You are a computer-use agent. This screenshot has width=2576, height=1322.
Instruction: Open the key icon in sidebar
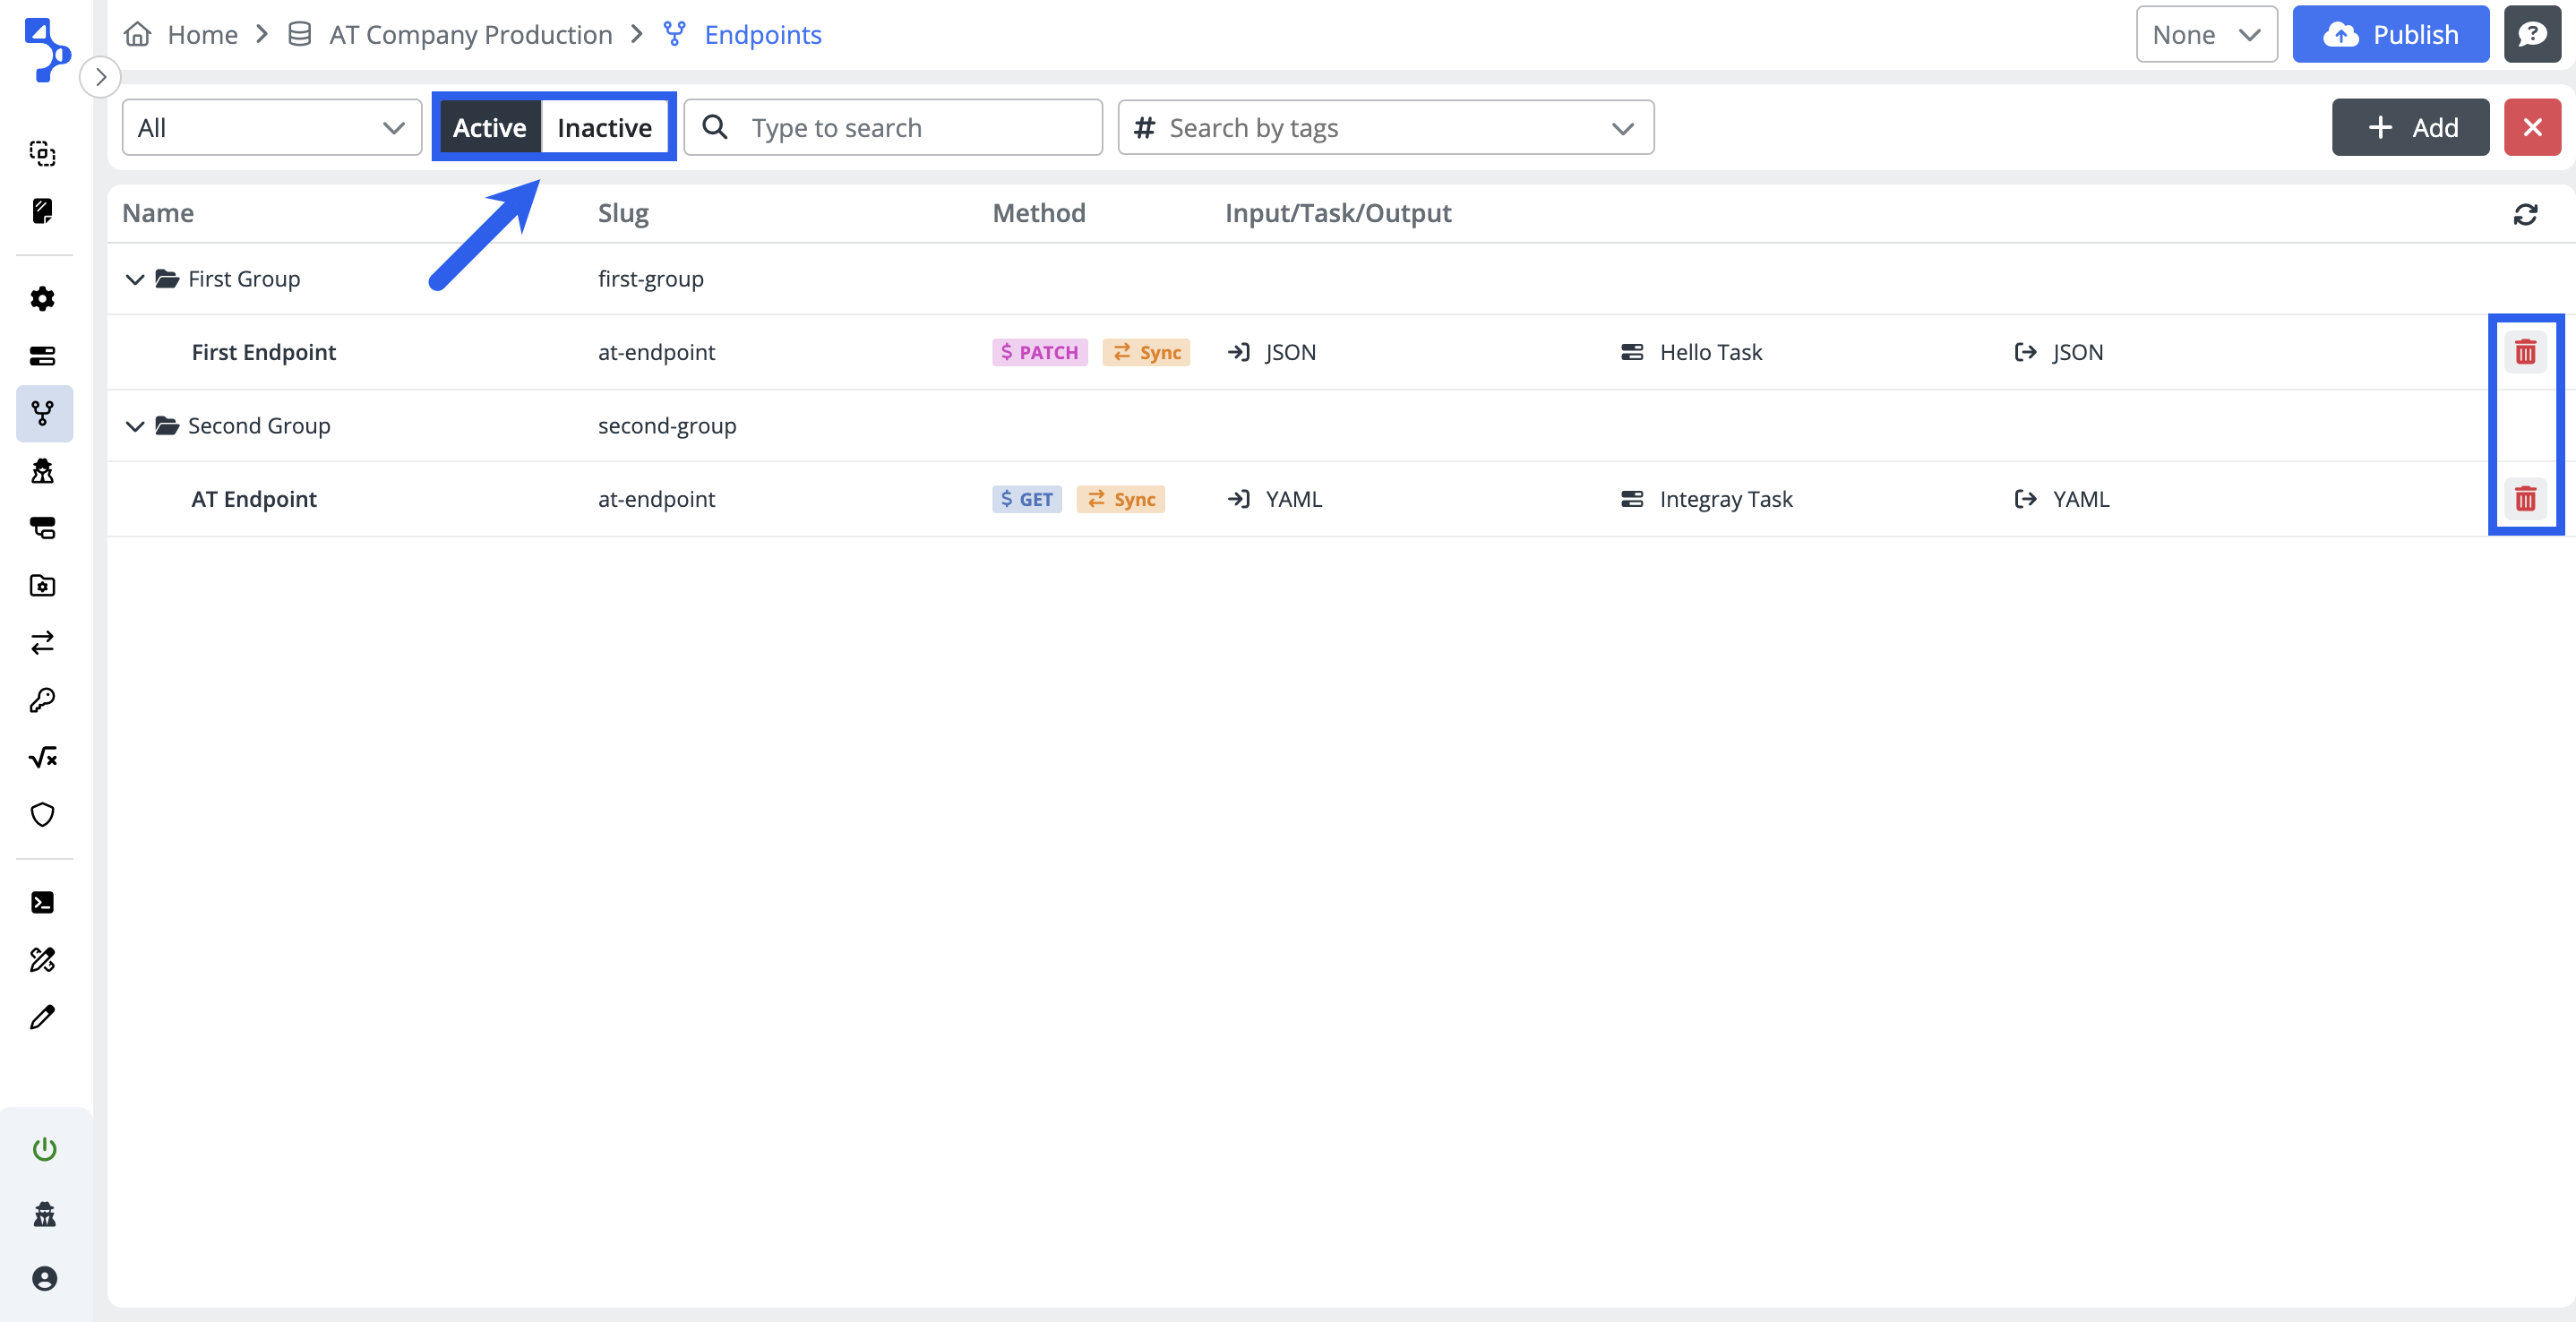42,700
